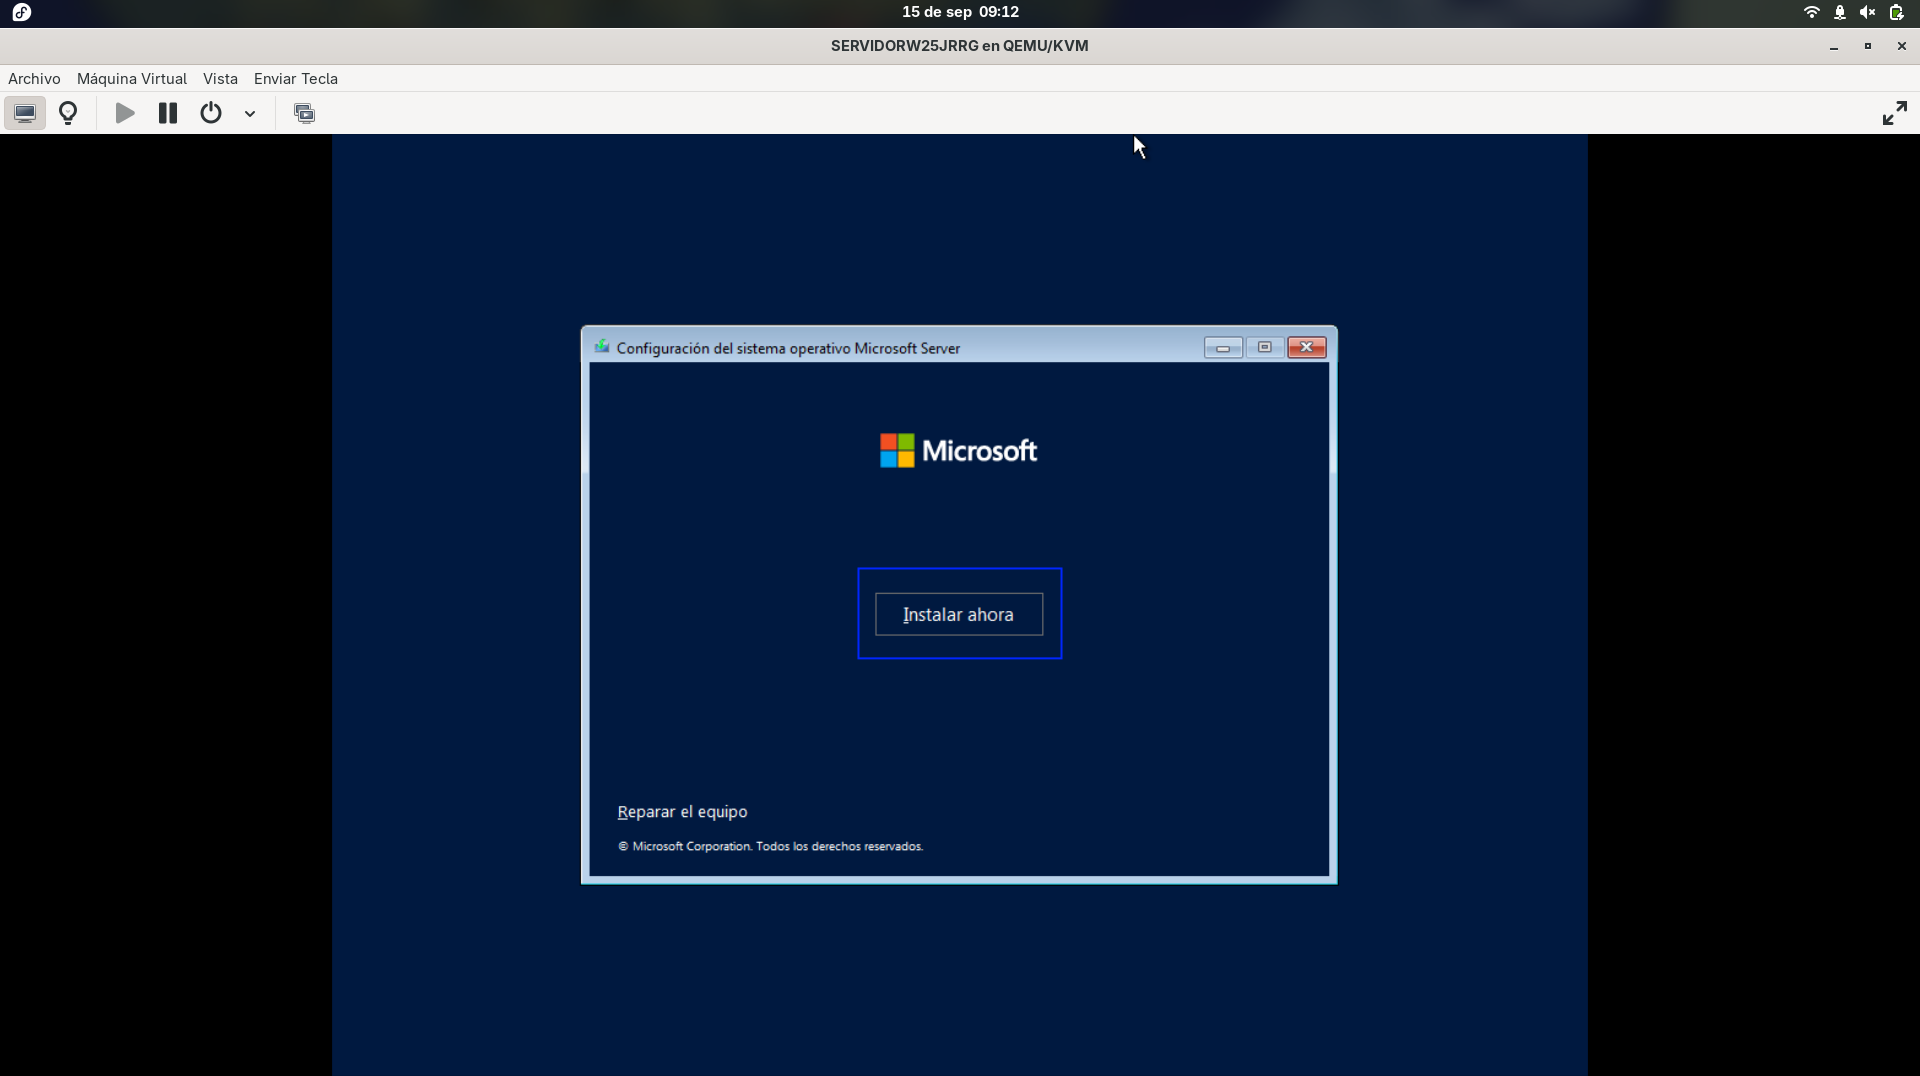The width and height of the screenshot is (1920, 1076).
Task: Open the Archivo menu
Action: [34, 79]
